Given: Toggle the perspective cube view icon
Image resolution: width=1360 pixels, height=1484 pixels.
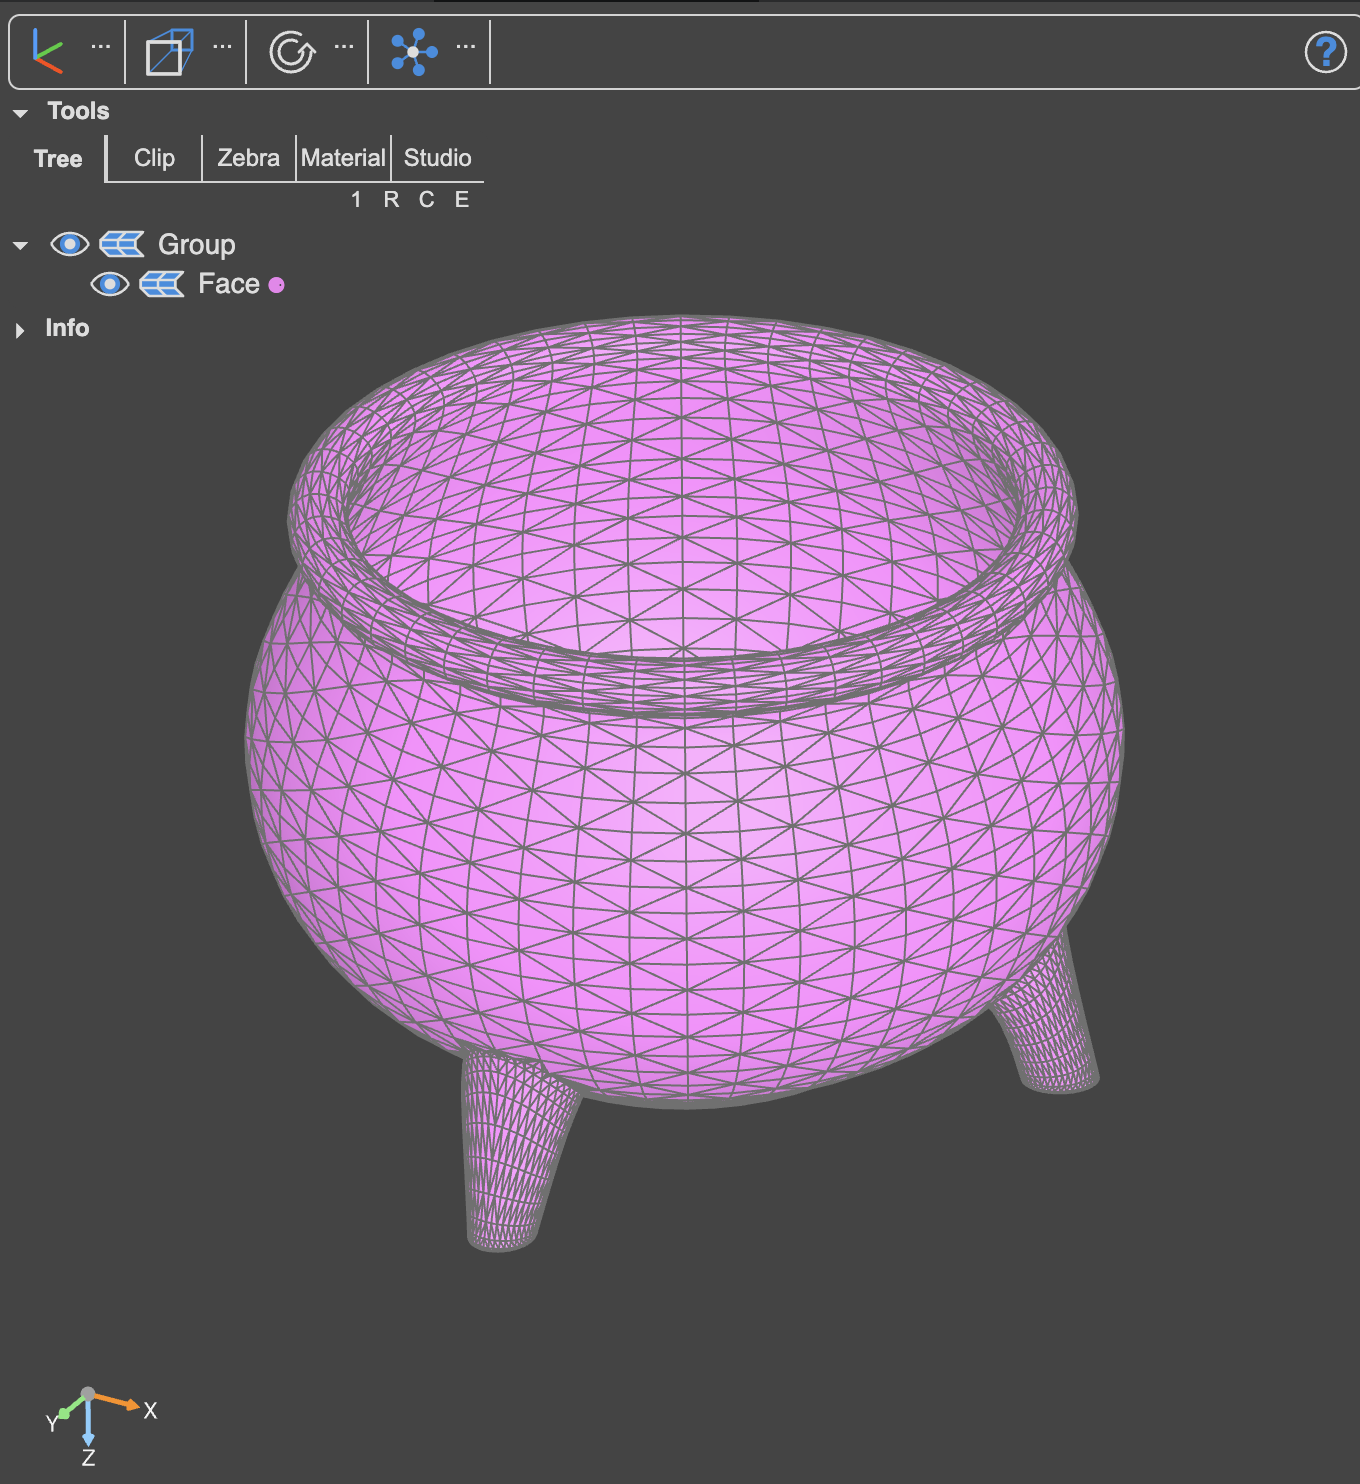Looking at the screenshot, I should (x=169, y=51).
